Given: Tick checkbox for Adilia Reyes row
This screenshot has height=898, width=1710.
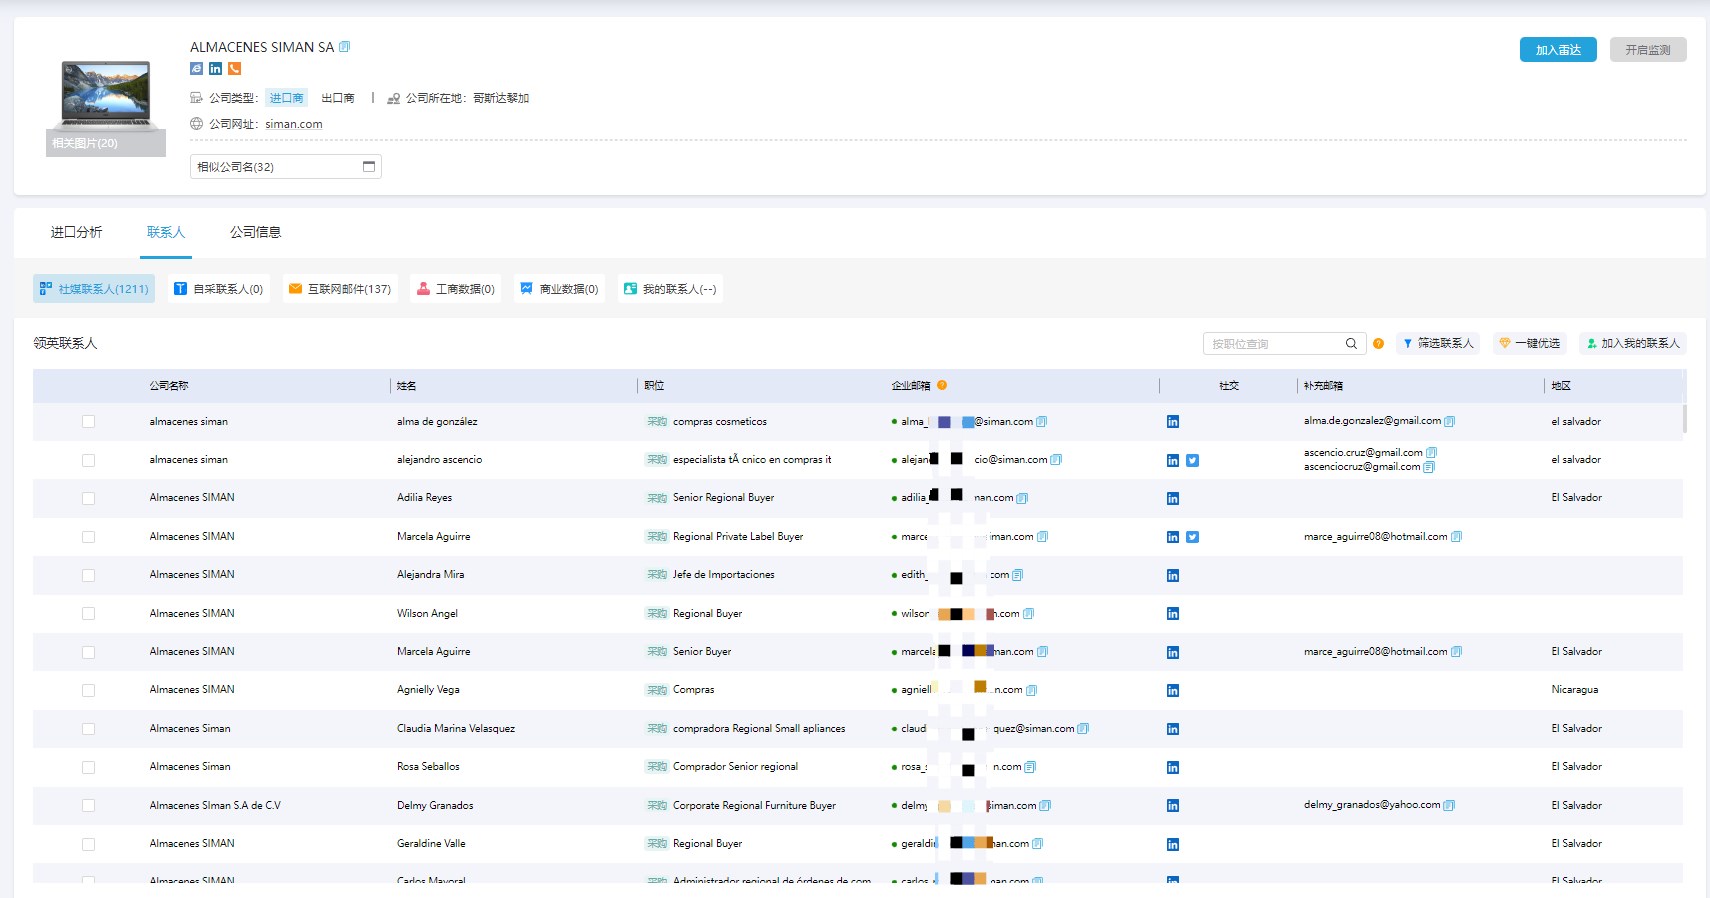Looking at the screenshot, I should [x=88, y=499].
